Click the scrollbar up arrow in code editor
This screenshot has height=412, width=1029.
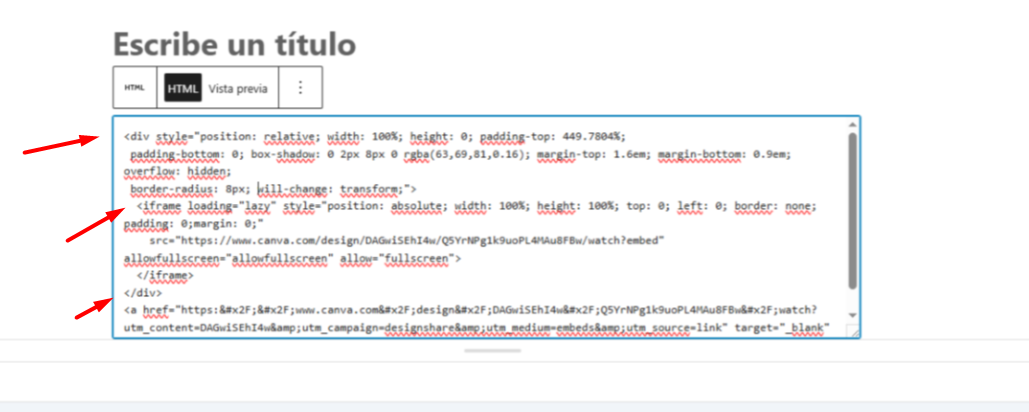(851, 125)
